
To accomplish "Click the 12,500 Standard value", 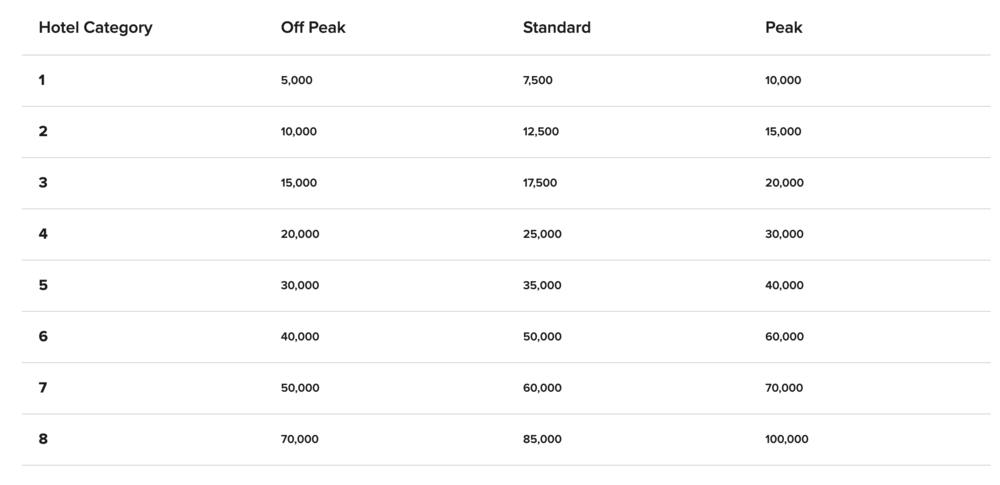I will tap(540, 131).
